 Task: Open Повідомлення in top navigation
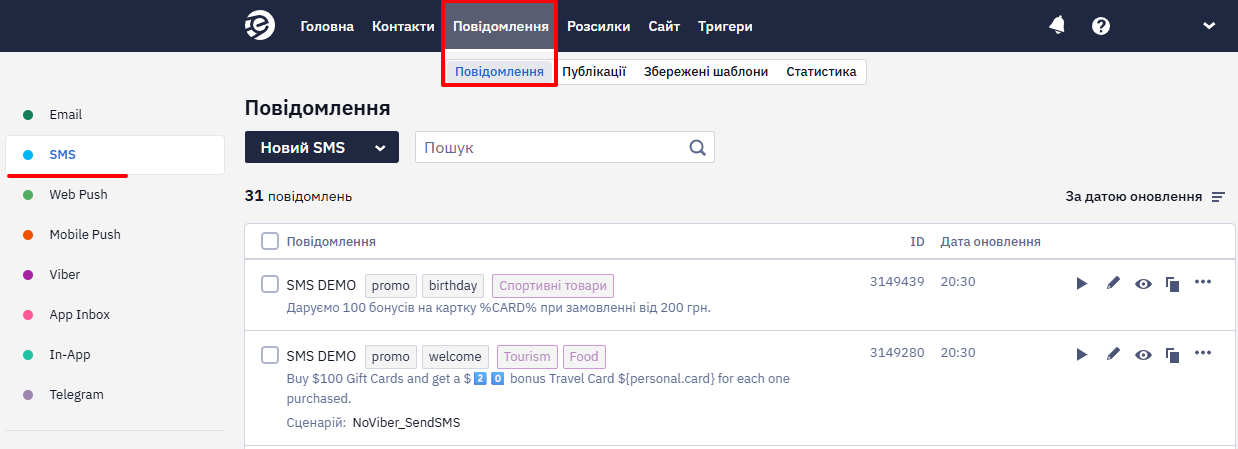point(500,26)
